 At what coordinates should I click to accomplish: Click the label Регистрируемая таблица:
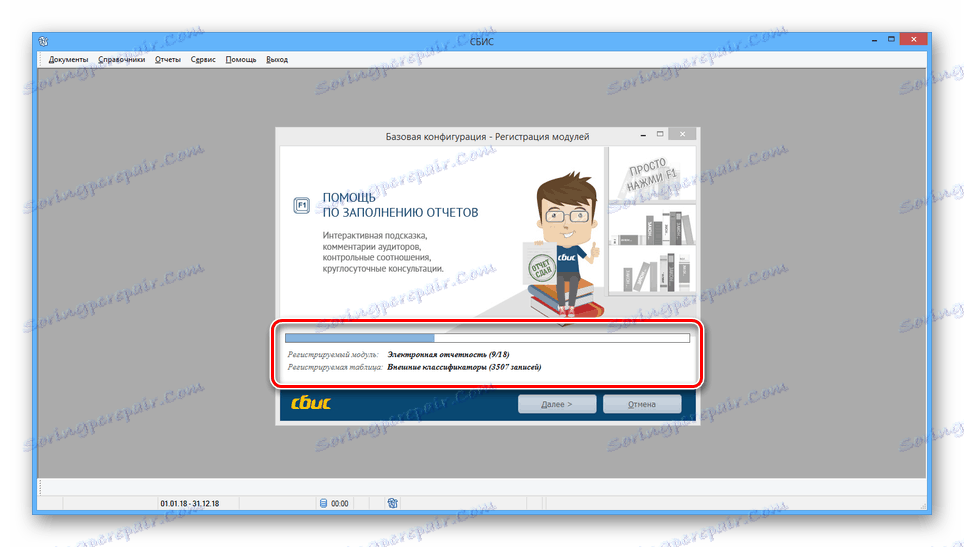(x=335, y=367)
